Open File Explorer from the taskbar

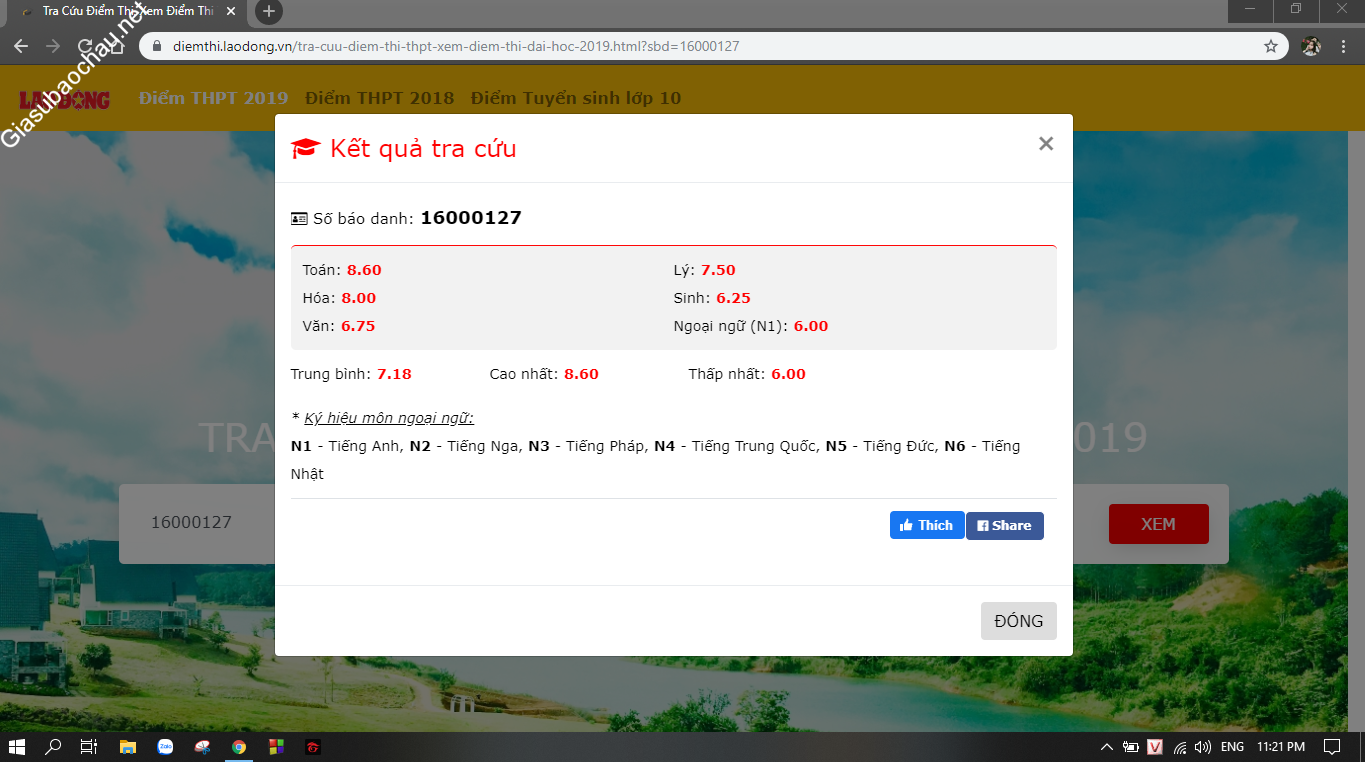pos(128,746)
